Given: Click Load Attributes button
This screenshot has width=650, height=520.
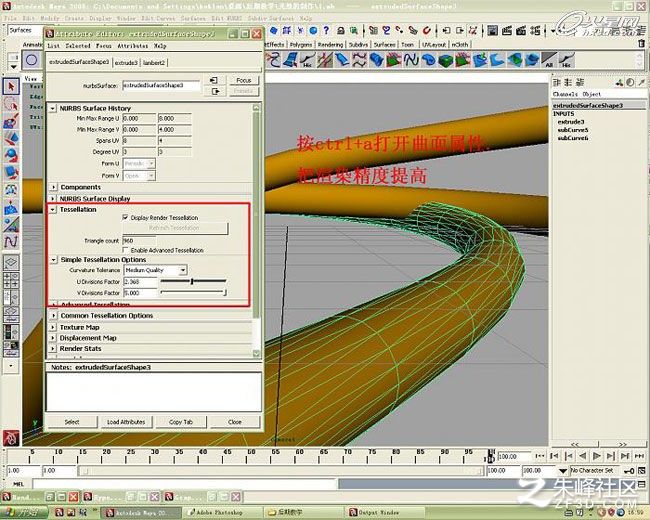Looking at the screenshot, I should pos(126,422).
